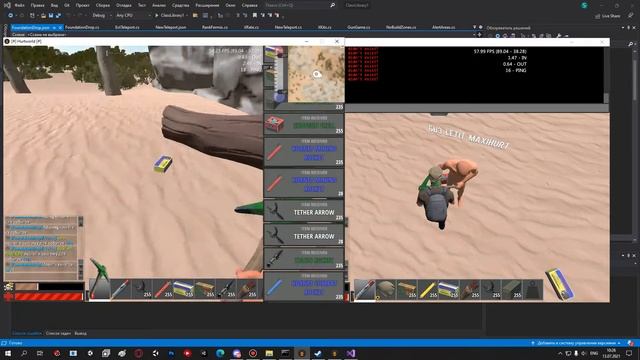Click the Save All toolbar icon
This screenshot has width=640, height=360.
pyautogui.click(x=58, y=16)
